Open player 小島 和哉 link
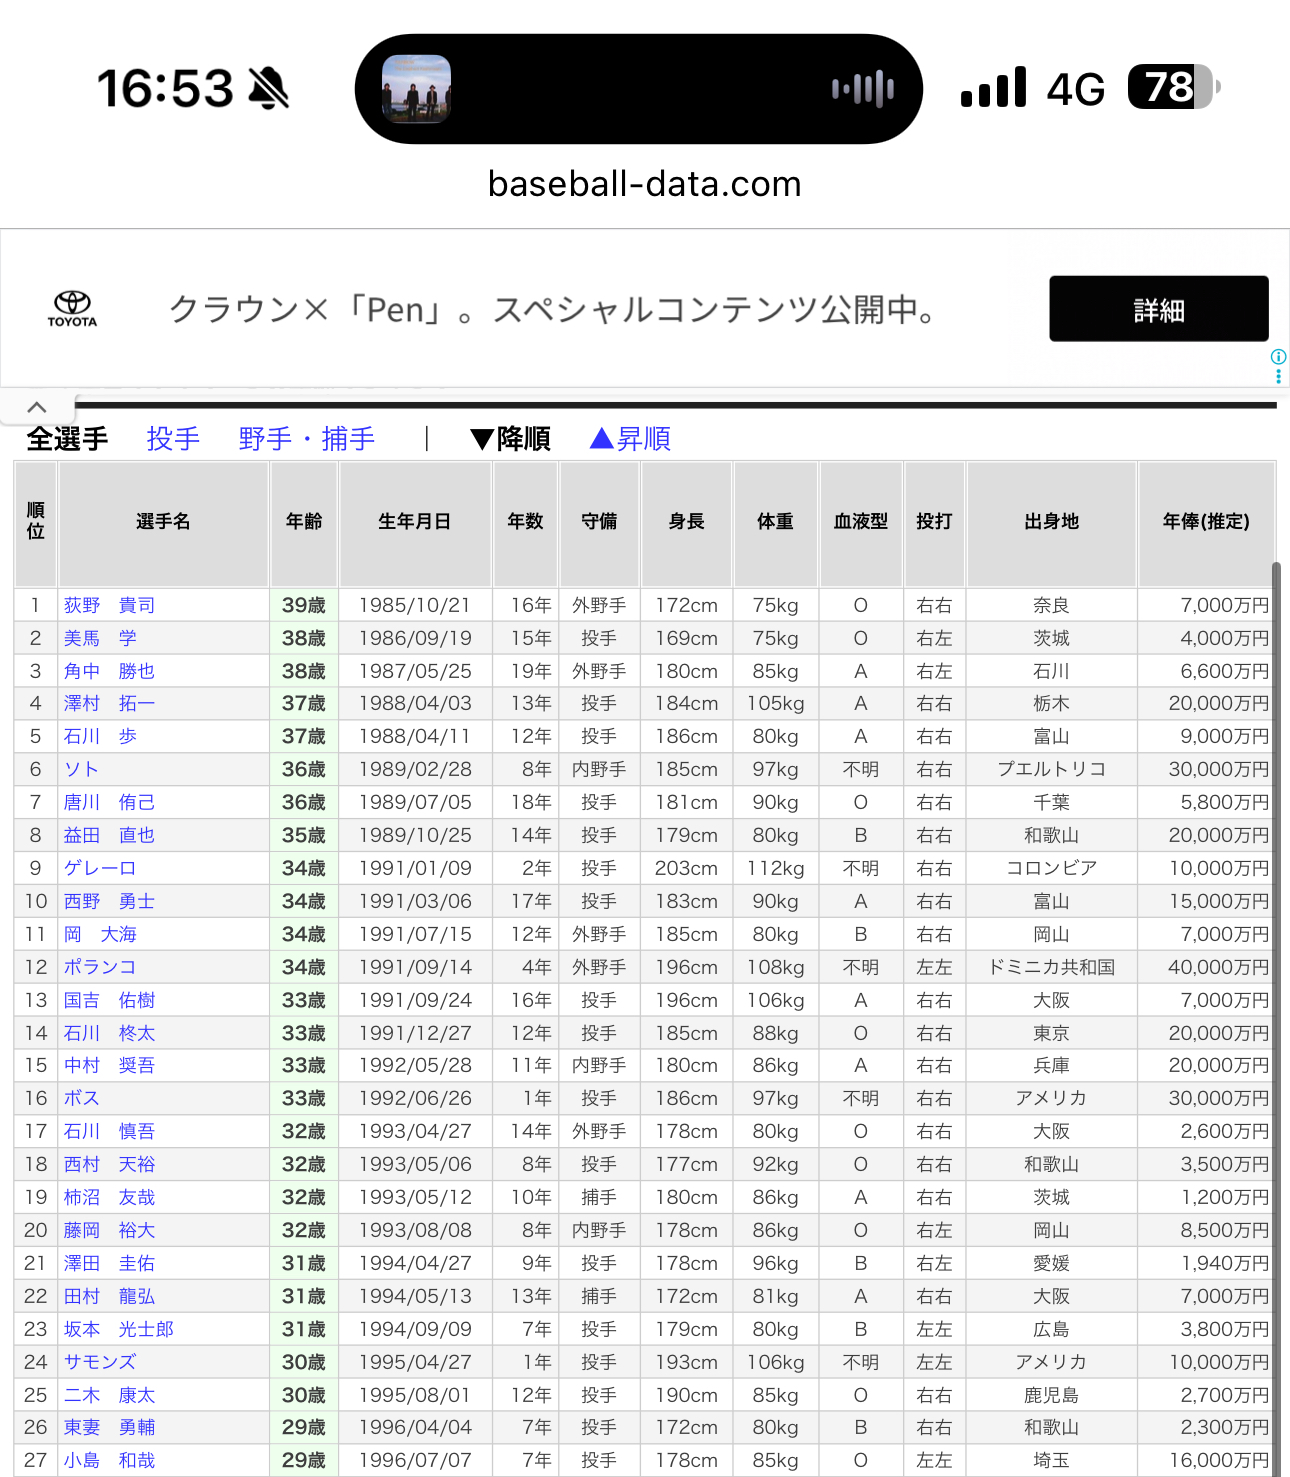The height and width of the screenshot is (1477, 1290). coord(109,1460)
